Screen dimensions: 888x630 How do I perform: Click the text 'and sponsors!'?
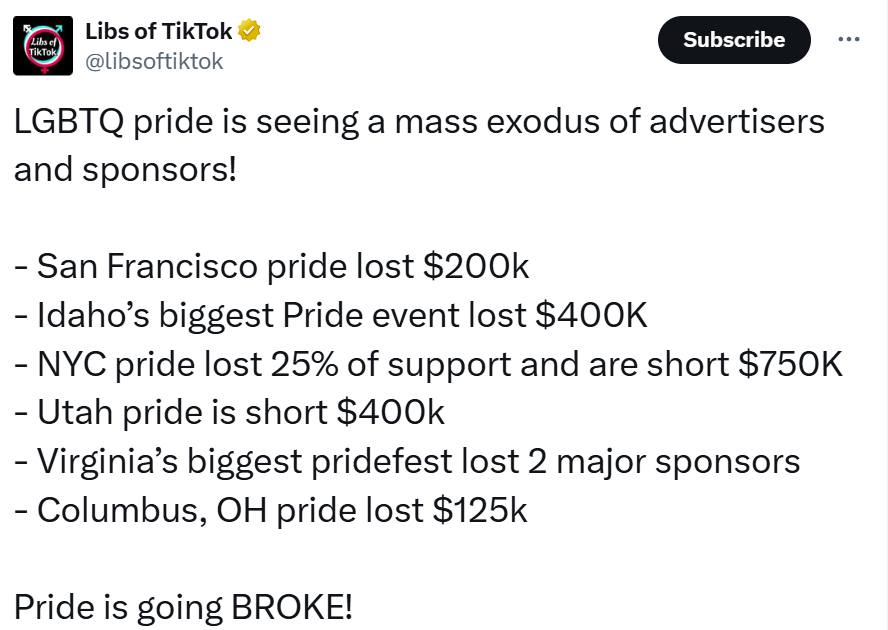(x=125, y=170)
